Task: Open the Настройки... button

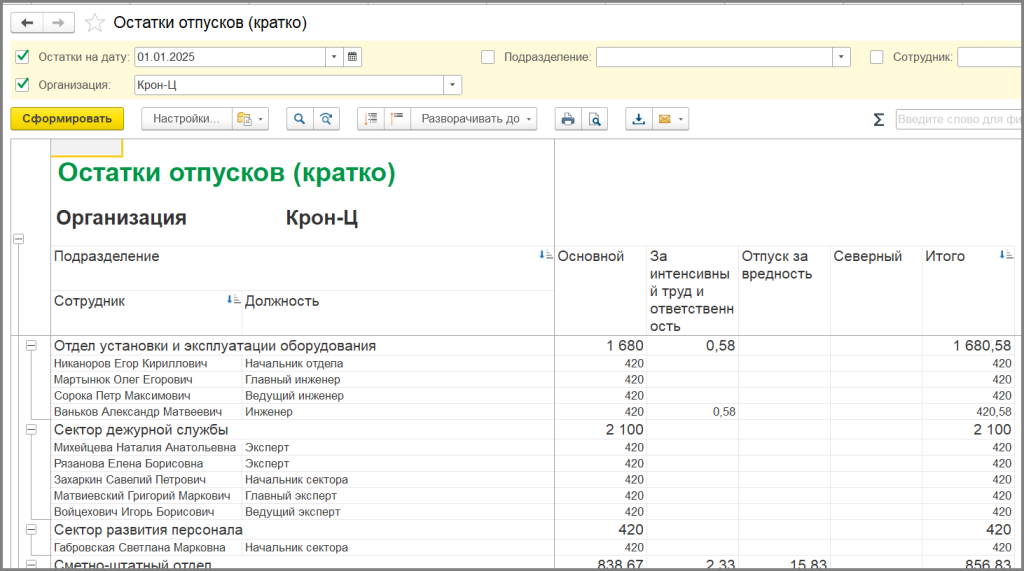Action: [186, 119]
